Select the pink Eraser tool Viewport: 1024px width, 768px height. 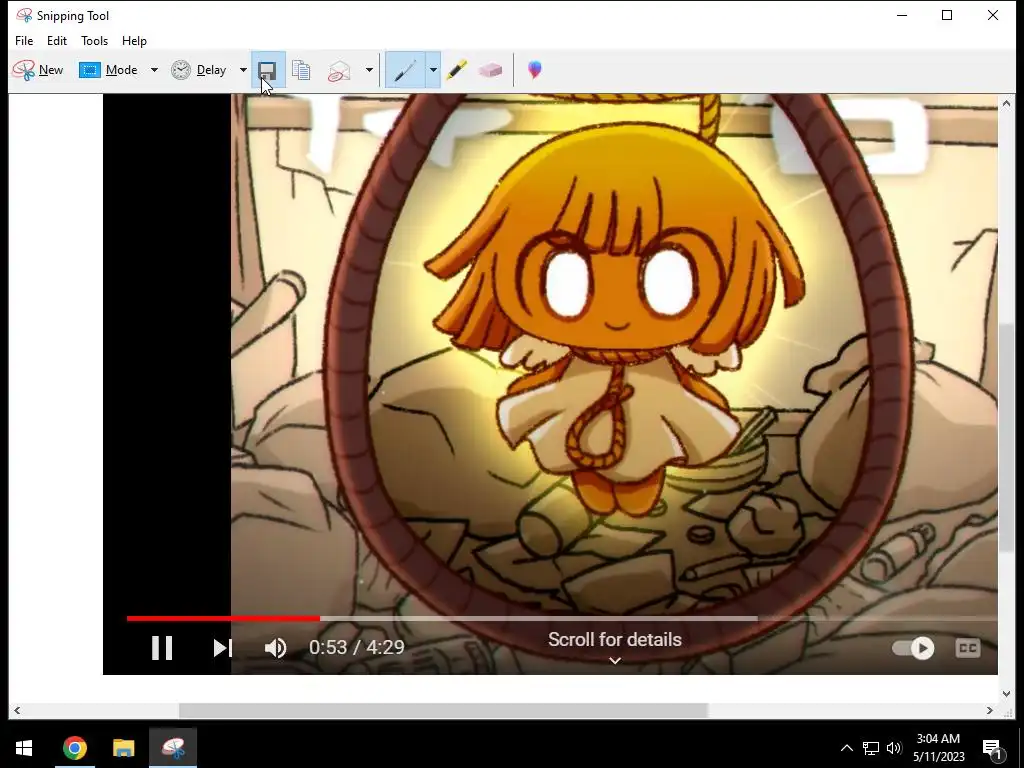pyautogui.click(x=490, y=70)
